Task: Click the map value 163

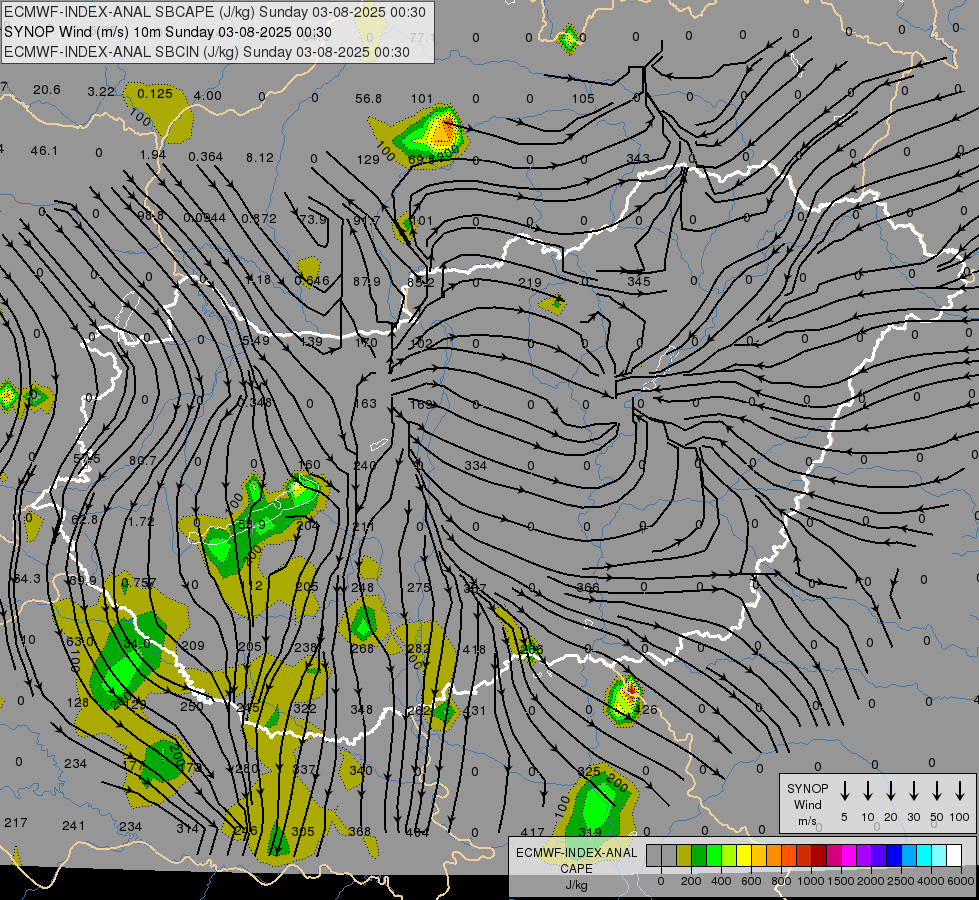Action: (x=365, y=403)
